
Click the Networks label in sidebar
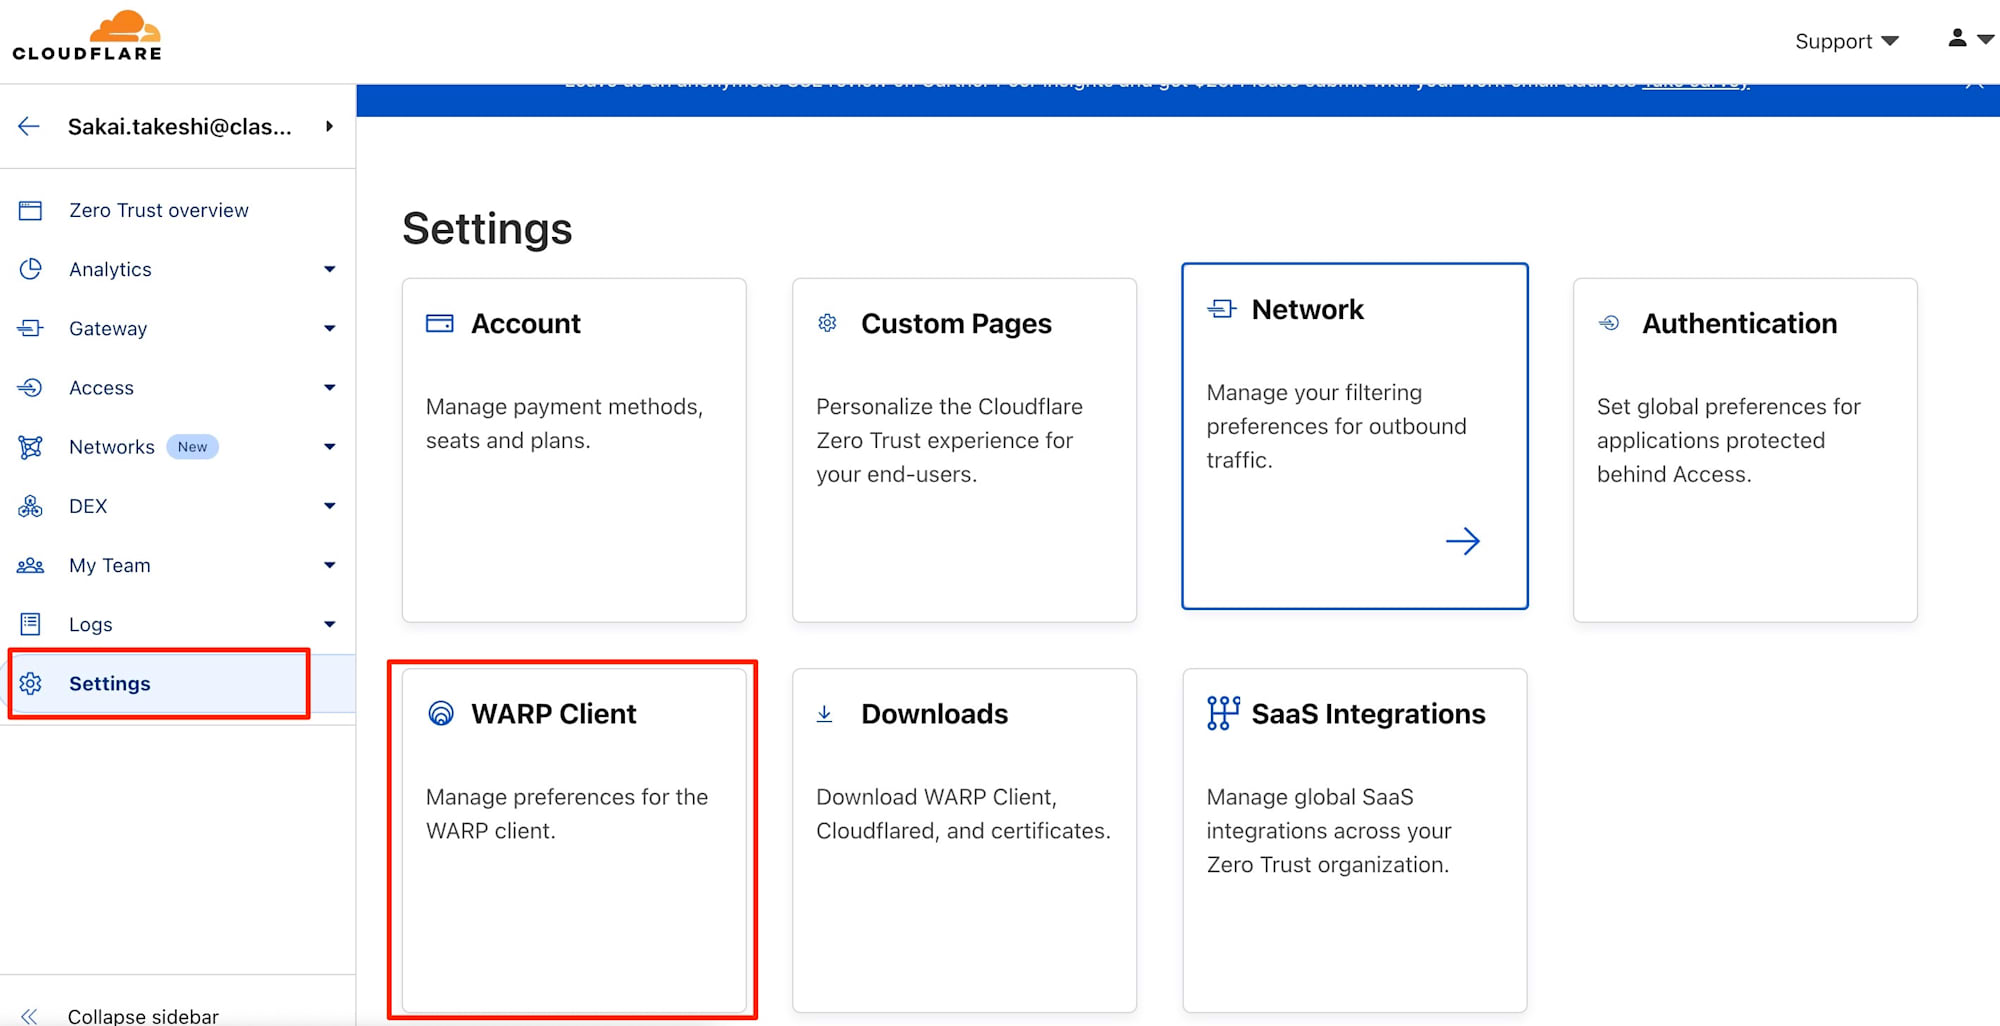[112, 447]
